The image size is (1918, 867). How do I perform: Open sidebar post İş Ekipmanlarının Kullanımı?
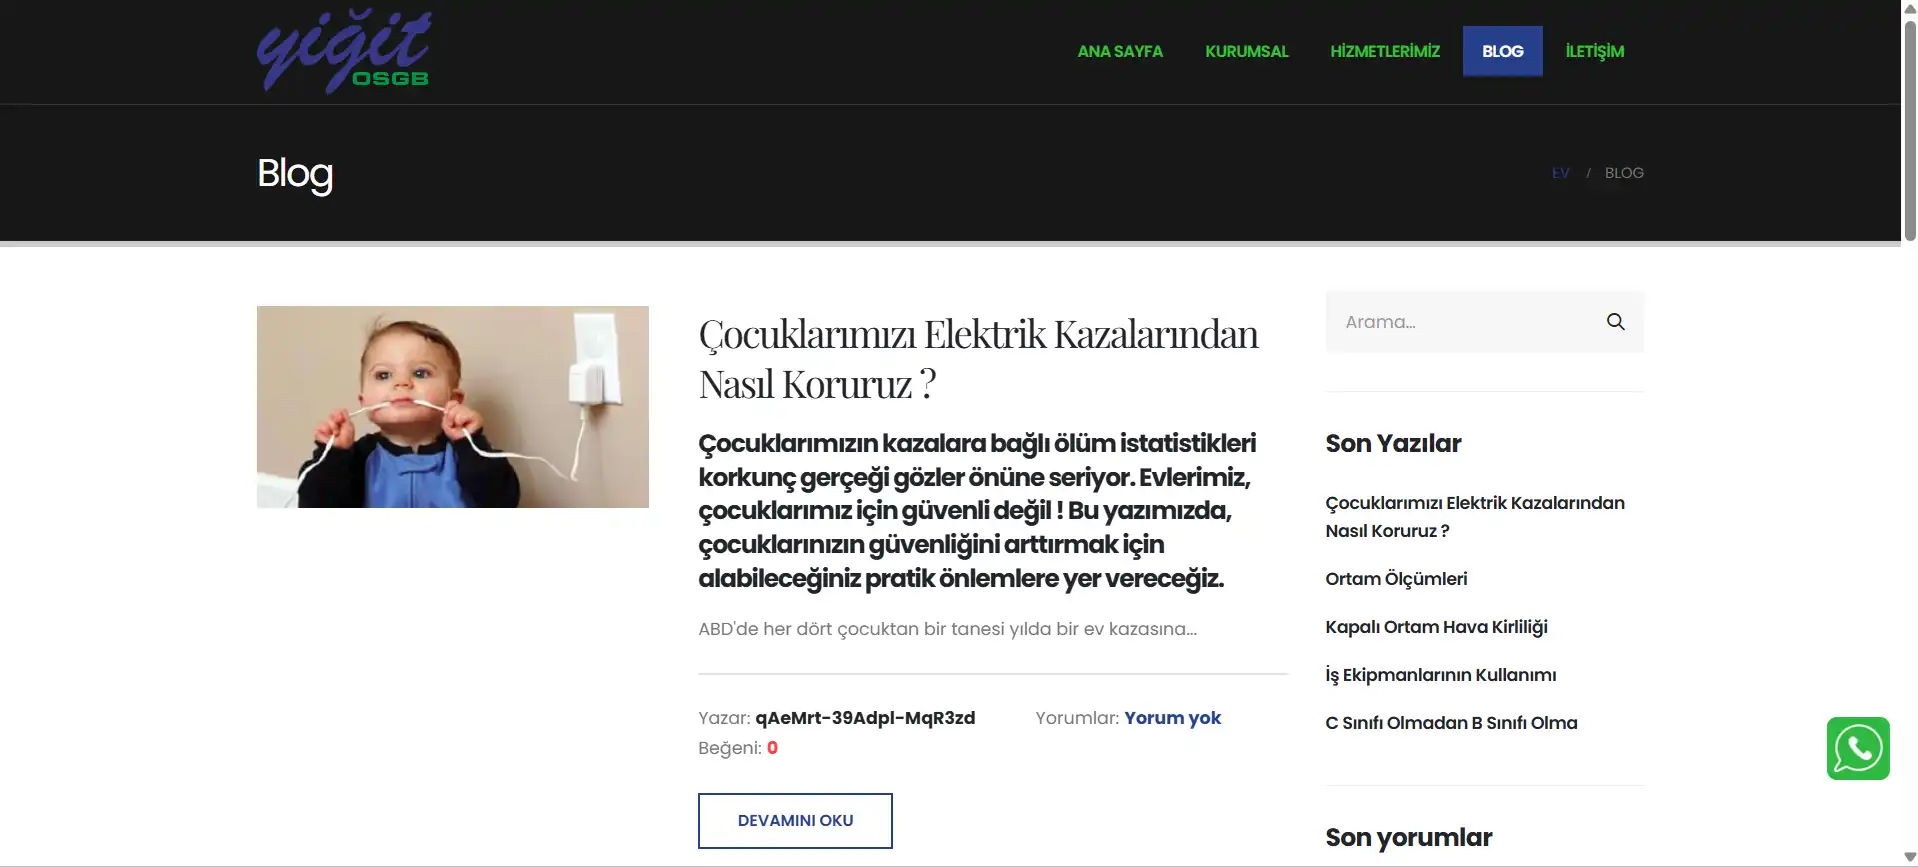(x=1440, y=675)
